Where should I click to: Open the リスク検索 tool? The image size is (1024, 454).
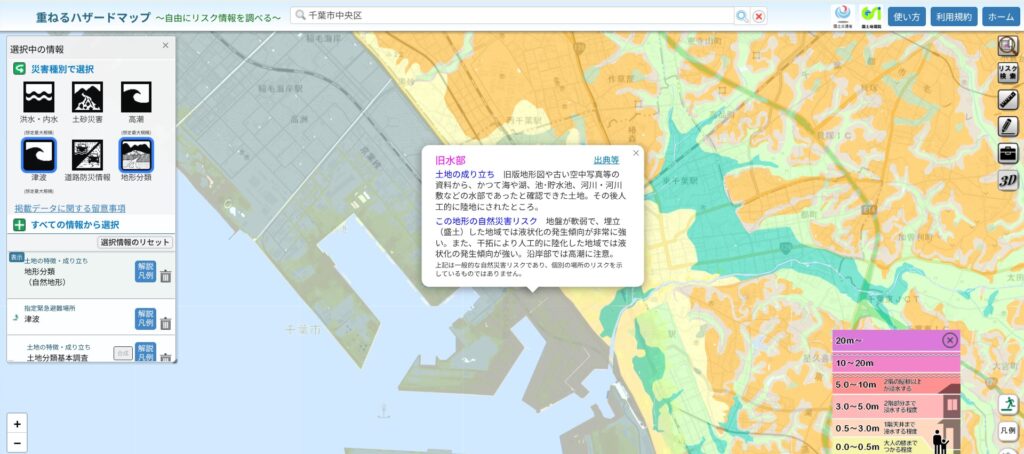coord(1008,73)
